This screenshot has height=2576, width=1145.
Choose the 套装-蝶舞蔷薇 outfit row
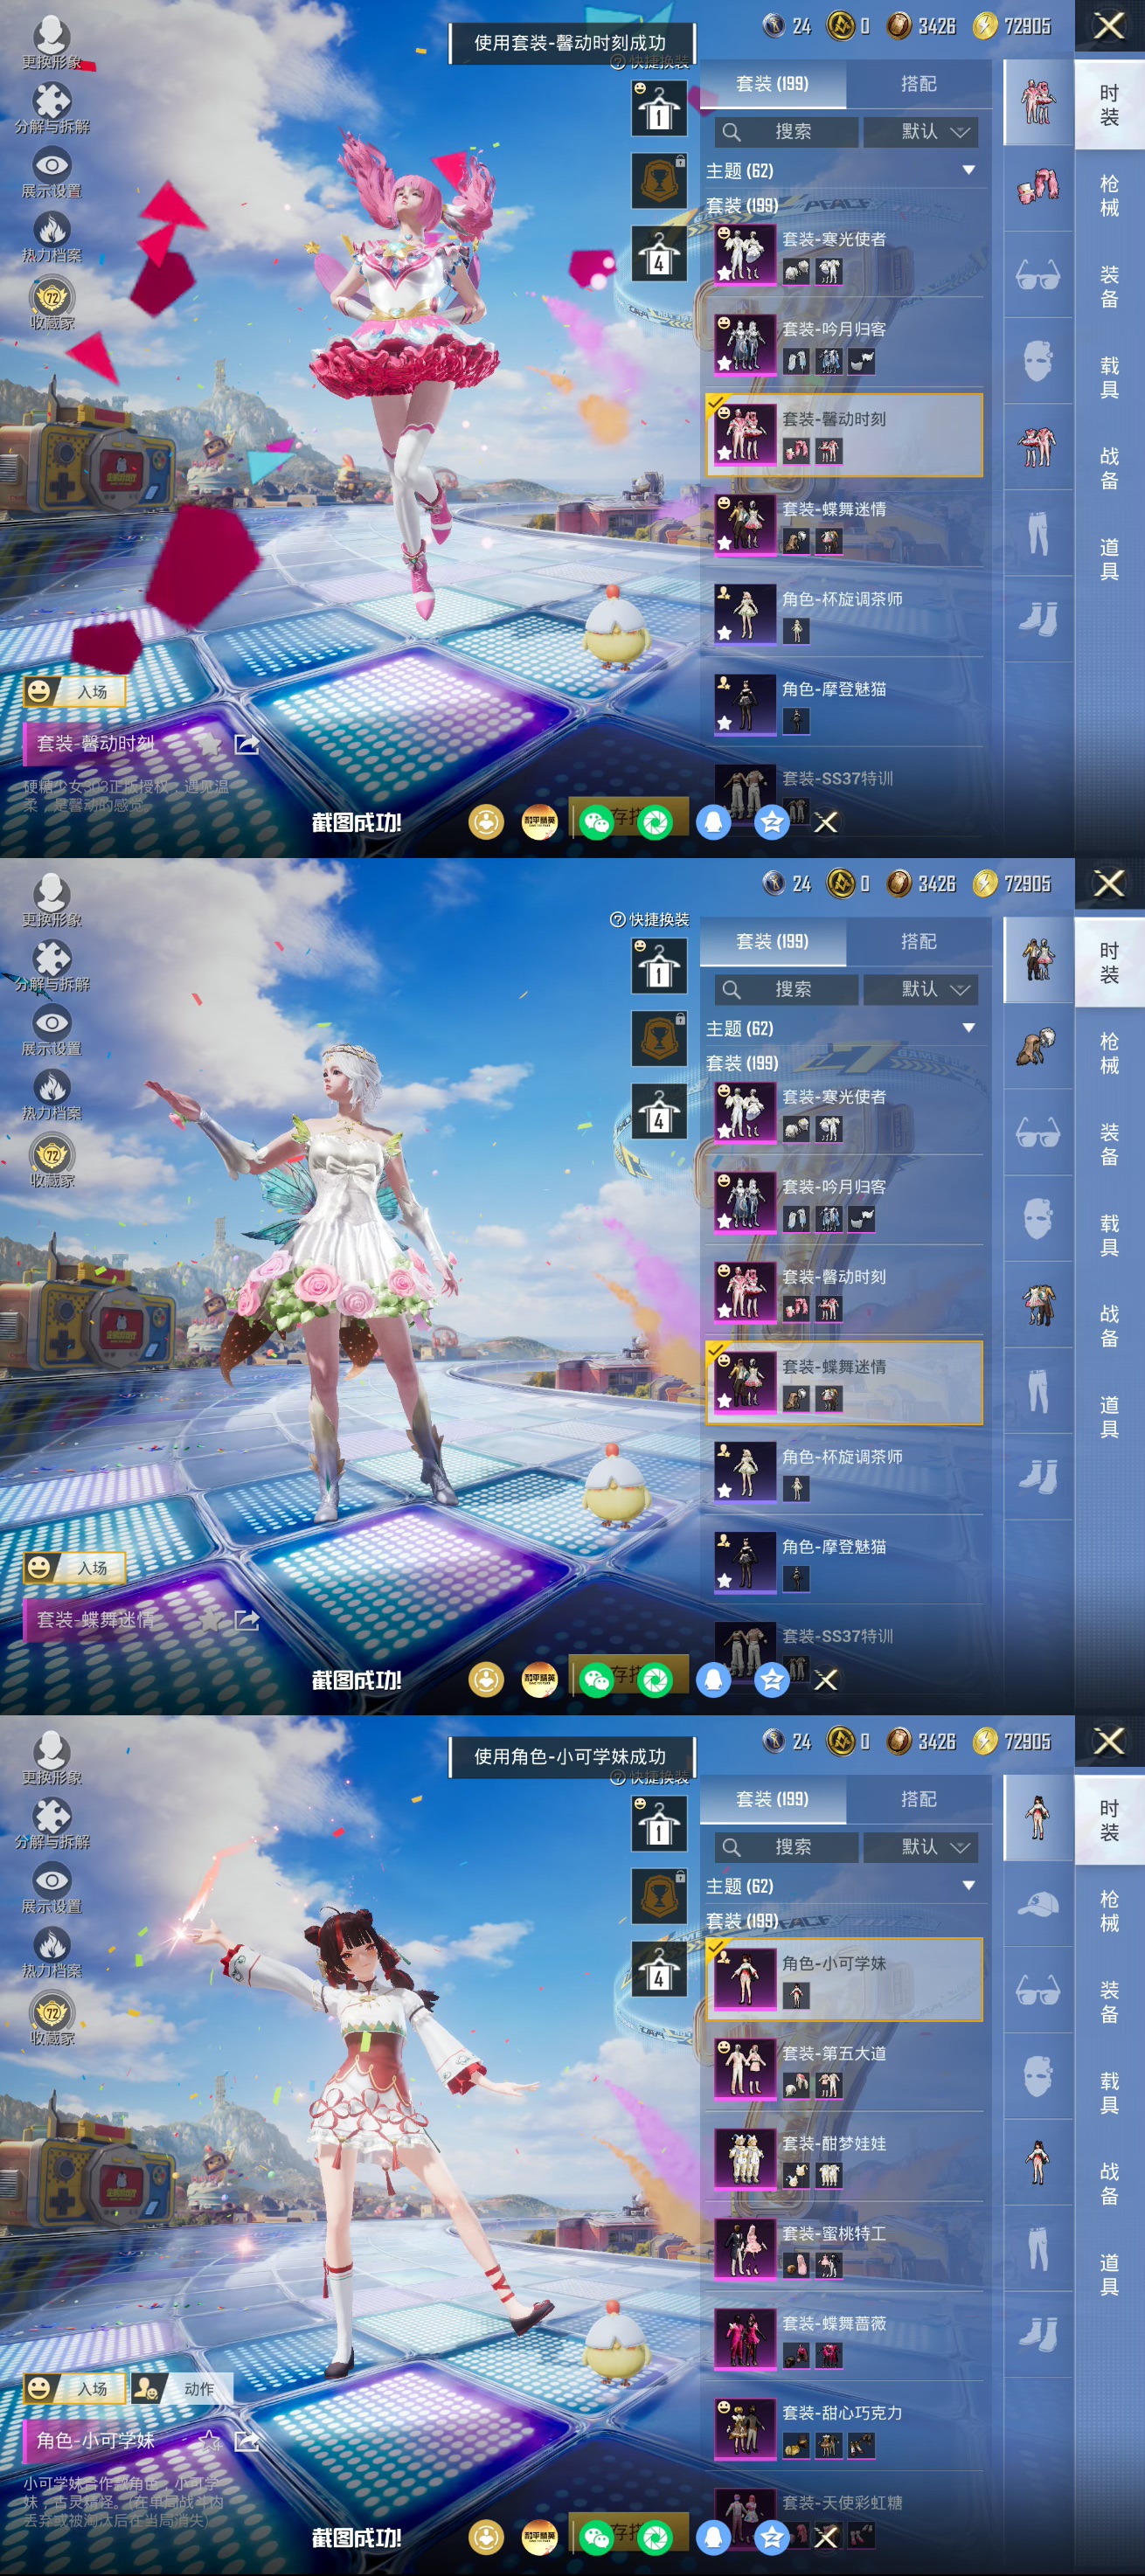[x=844, y=2340]
